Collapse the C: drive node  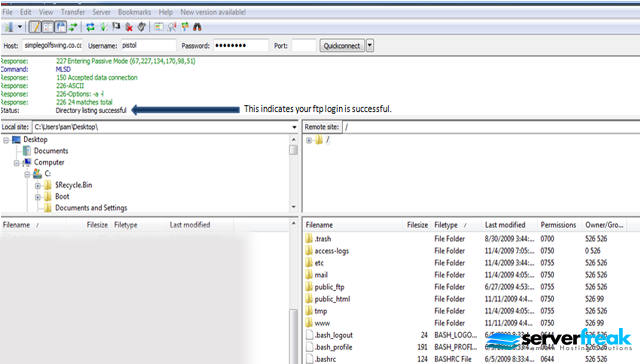[27, 175]
